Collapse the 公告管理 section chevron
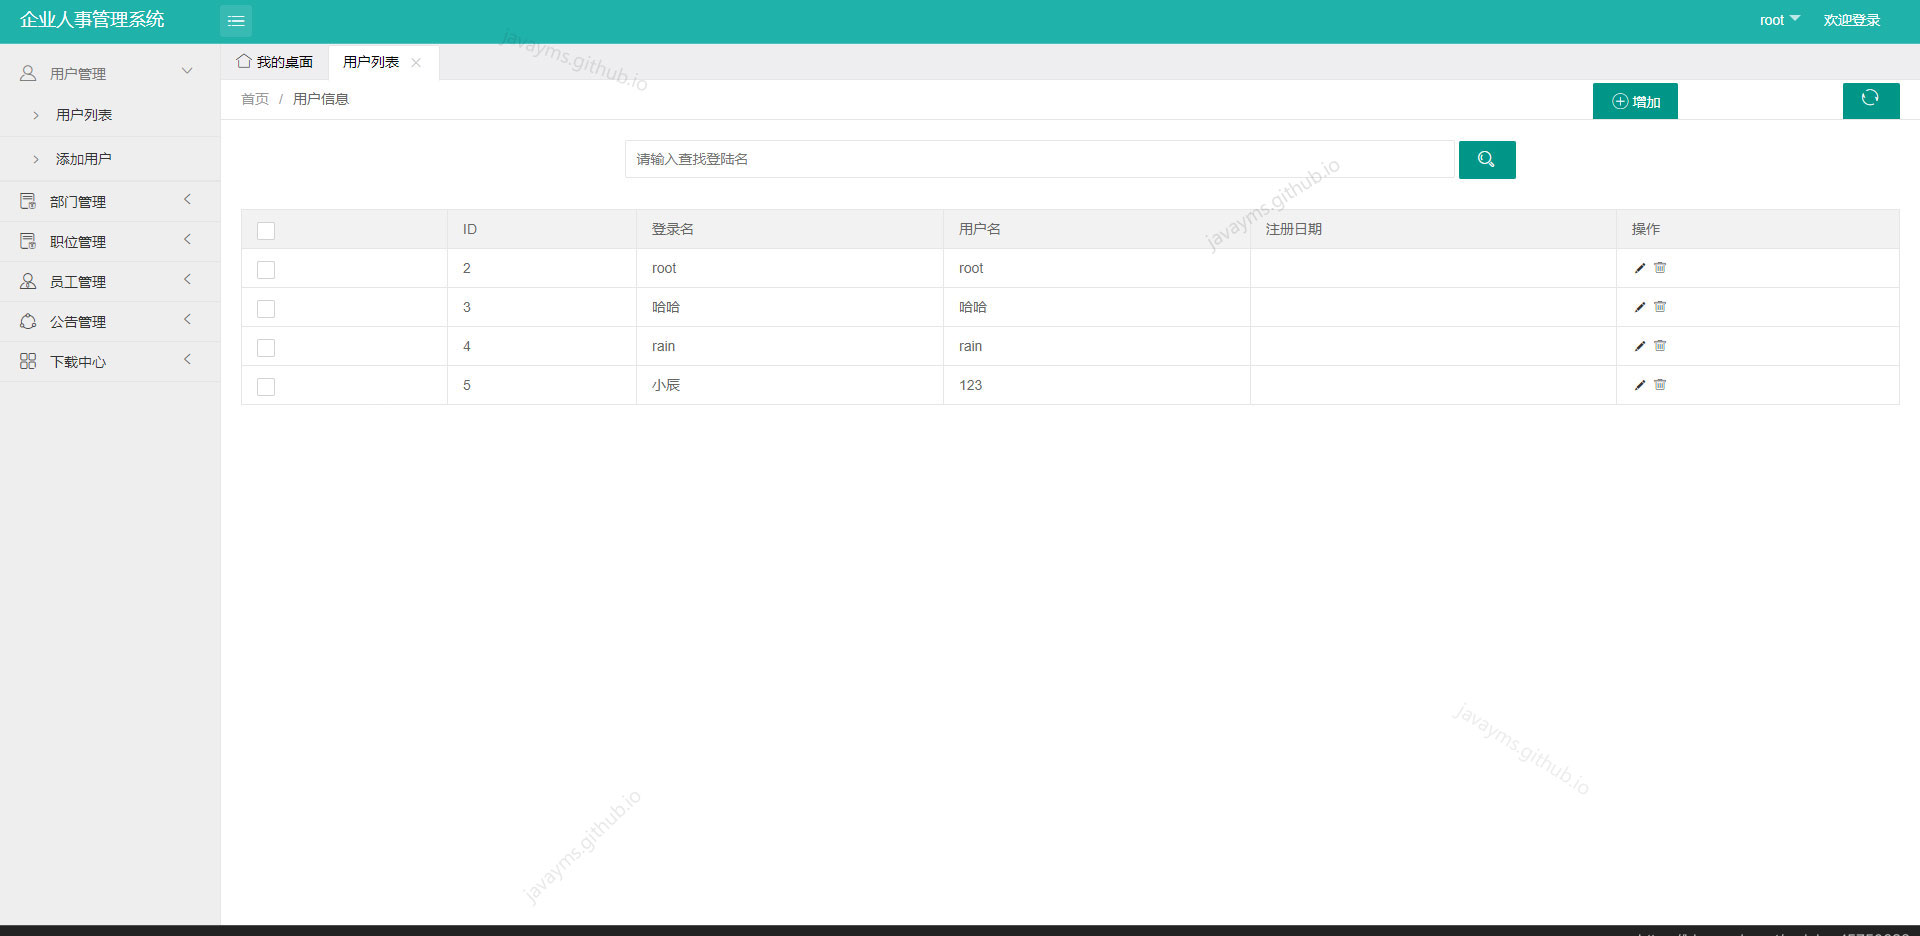Image resolution: width=1920 pixels, height=936 pixels. coord(187,320)
